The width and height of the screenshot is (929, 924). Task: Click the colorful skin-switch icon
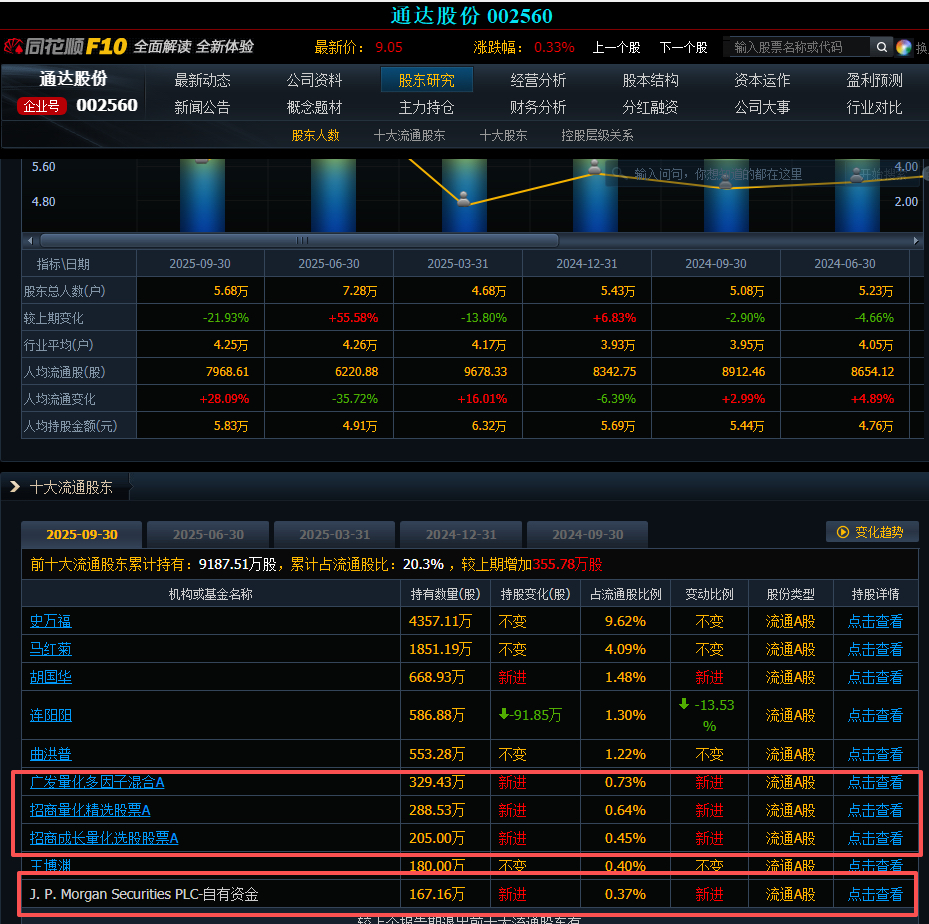coord(903,47)
